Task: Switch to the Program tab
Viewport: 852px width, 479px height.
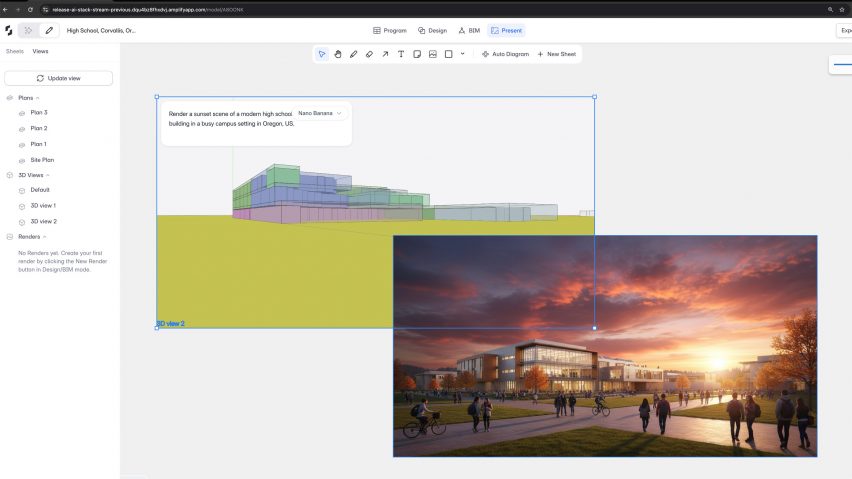Action: pyautogui.click(x=390, y=30)
